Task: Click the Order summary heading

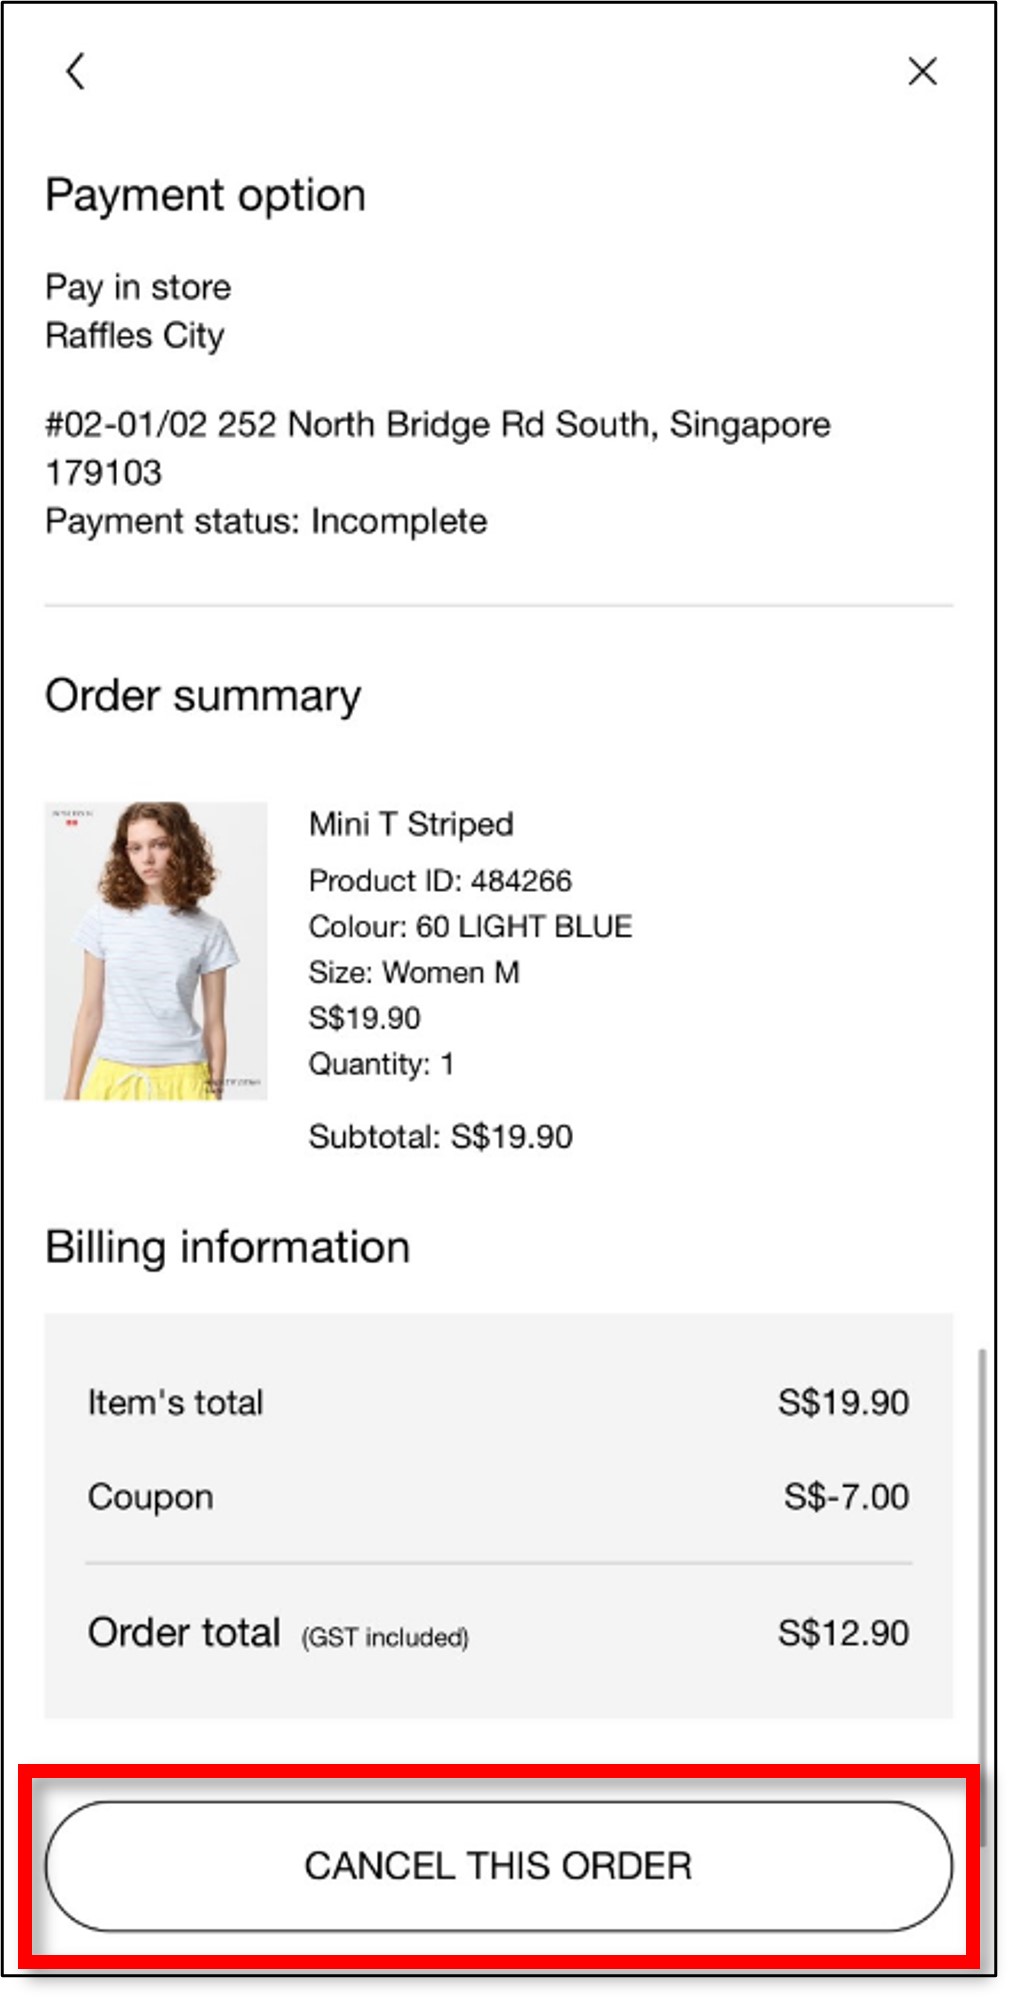Action: (x=203, y=696)
